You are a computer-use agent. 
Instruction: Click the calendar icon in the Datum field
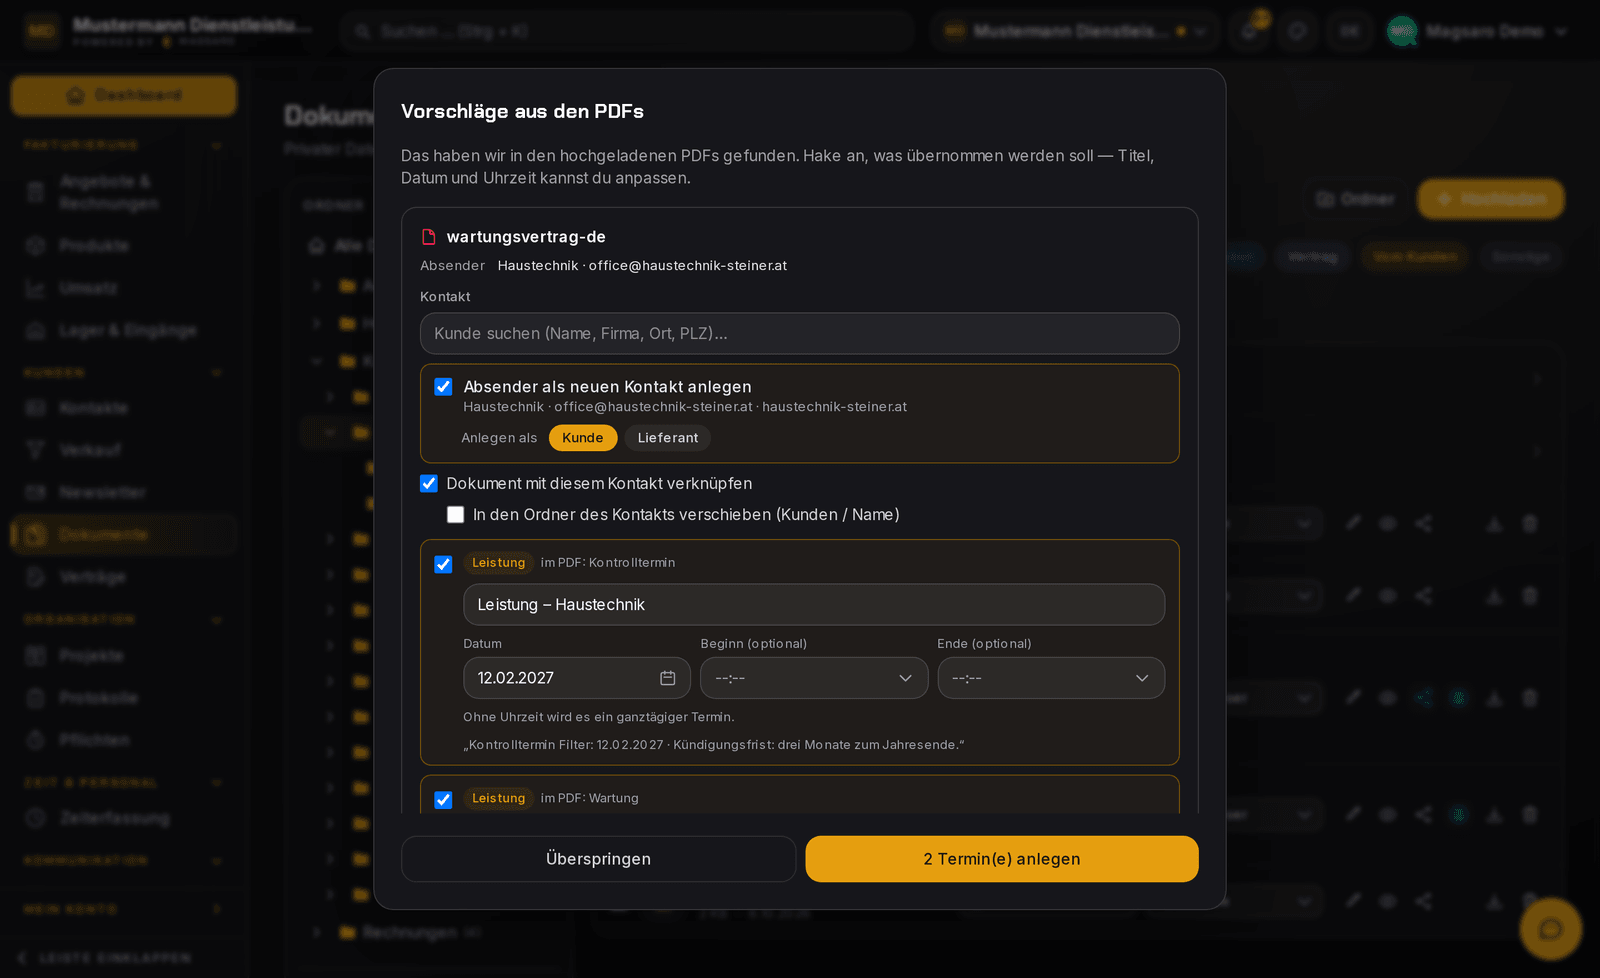click(x=667, y=678)
